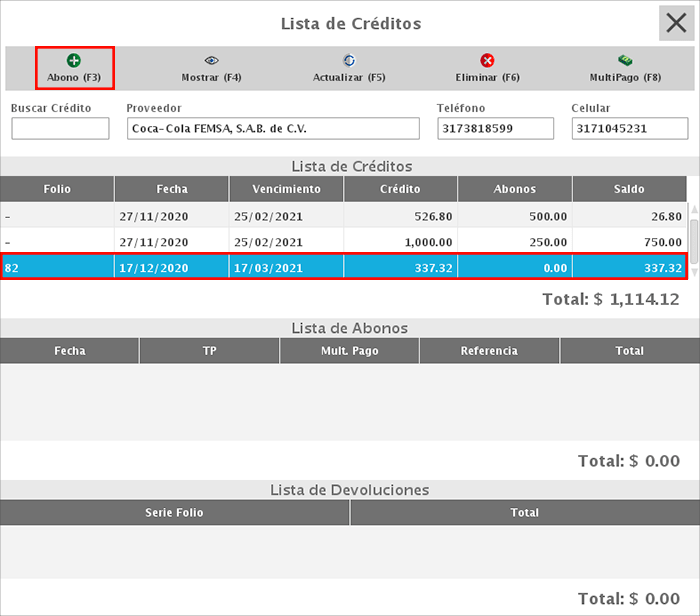The height and width of the screenshot is (616, 700).
Task: Click the Mostrar (F4) eye icon
Action: [211, 61]
